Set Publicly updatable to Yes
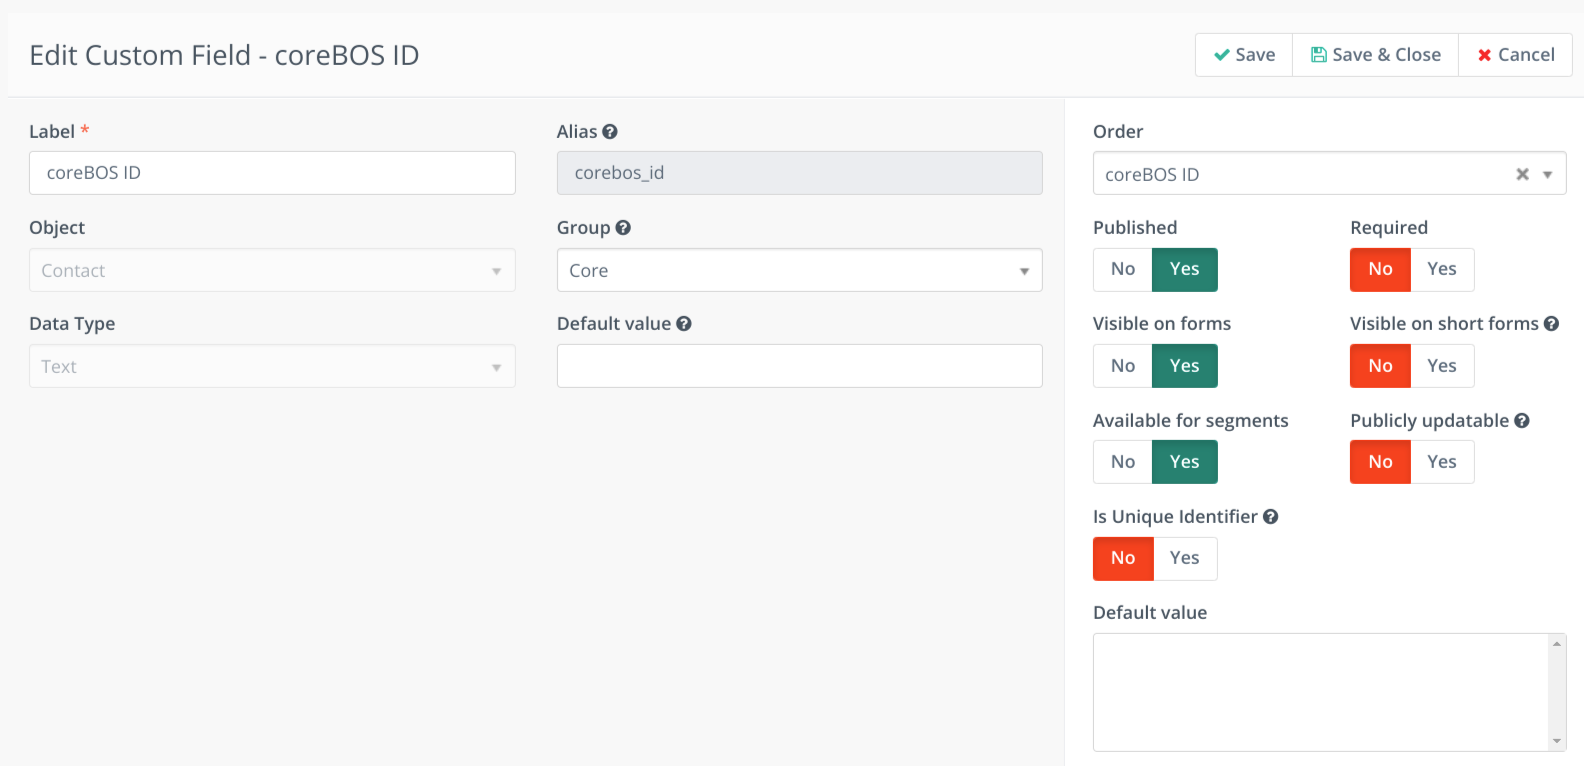The image size is (1584, 766). 1442,462
